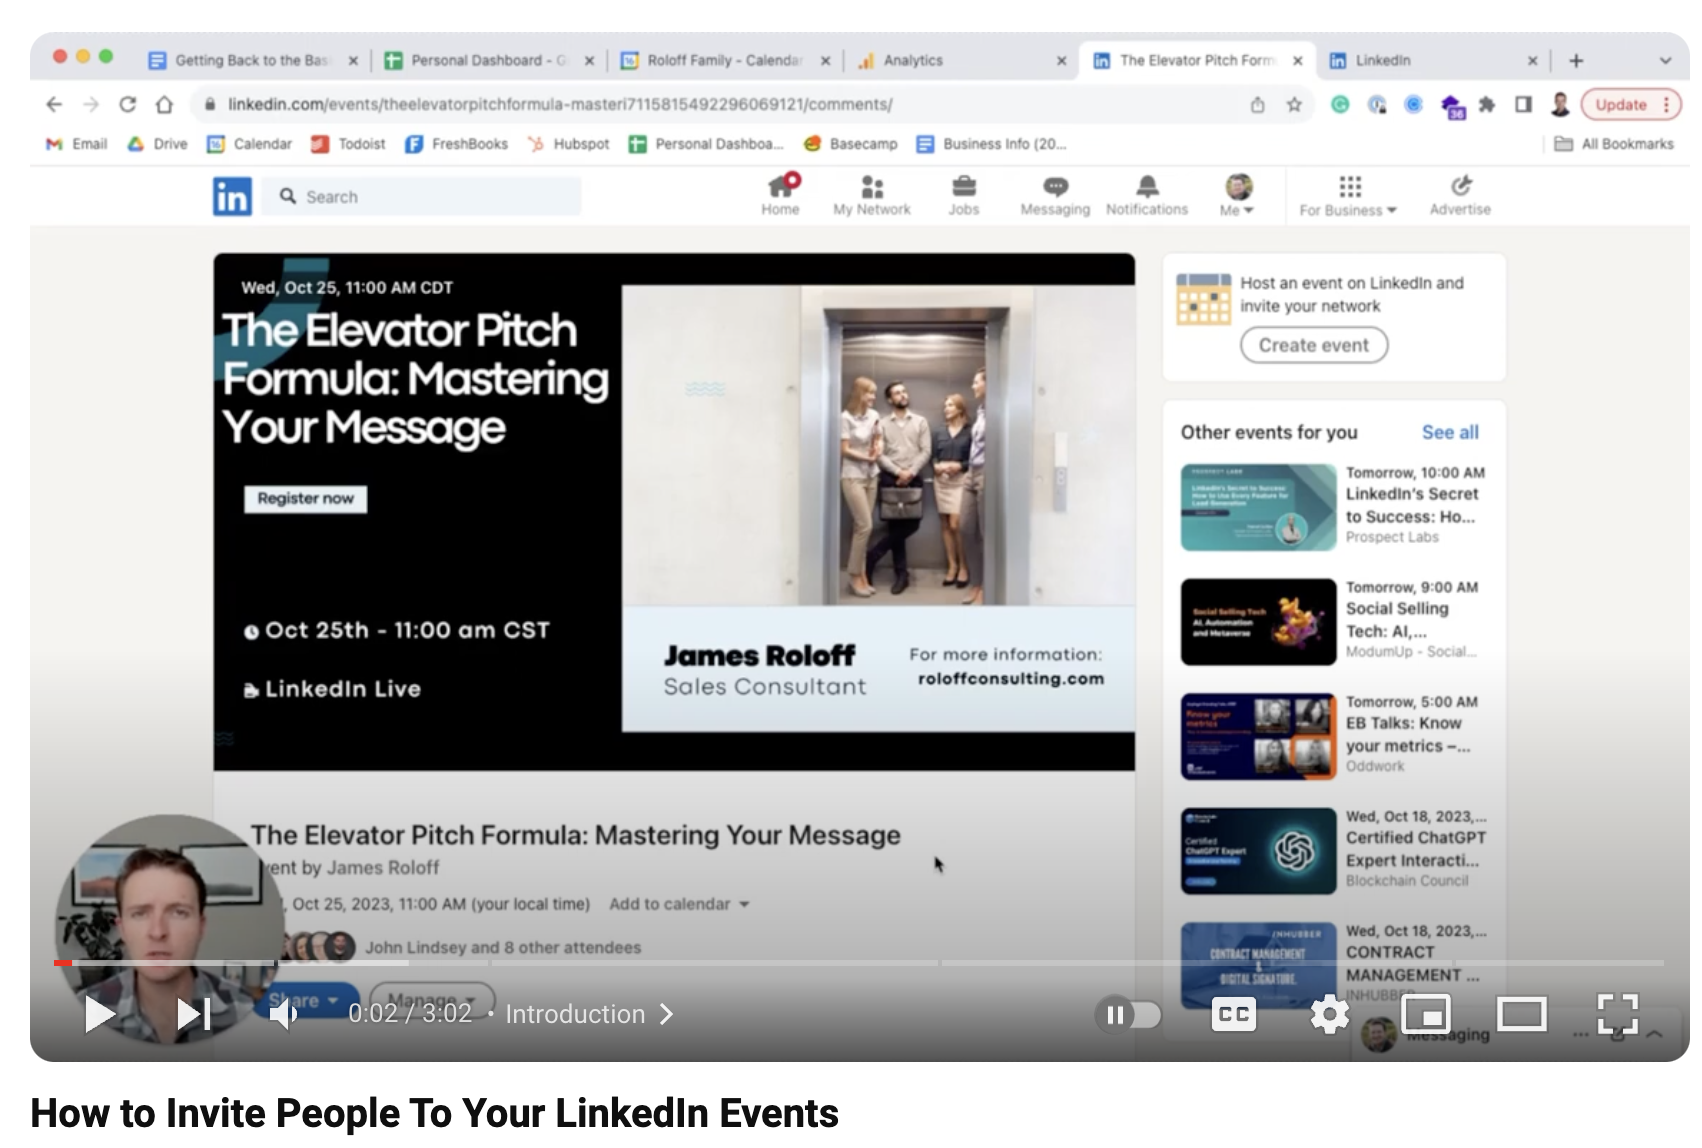Click the Advertise icon

click(1460, 195)
